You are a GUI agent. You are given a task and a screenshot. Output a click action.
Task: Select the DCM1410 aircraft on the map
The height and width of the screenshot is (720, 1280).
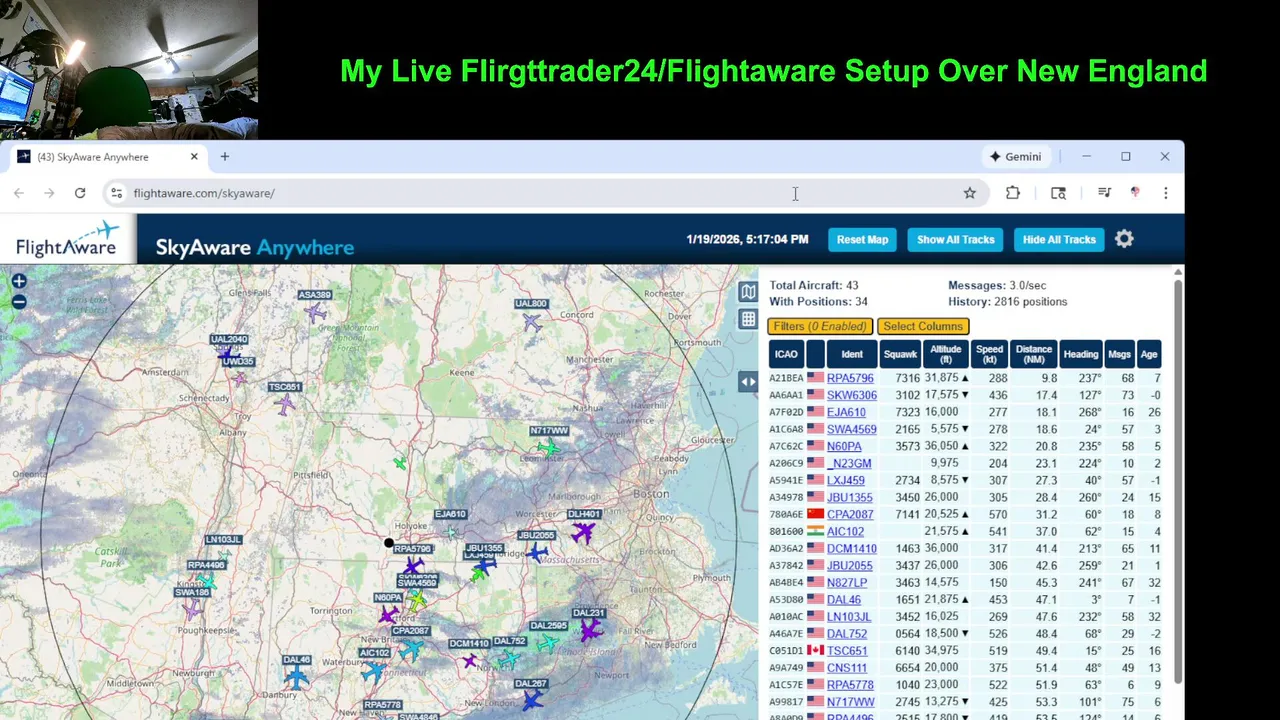(470, 660)
